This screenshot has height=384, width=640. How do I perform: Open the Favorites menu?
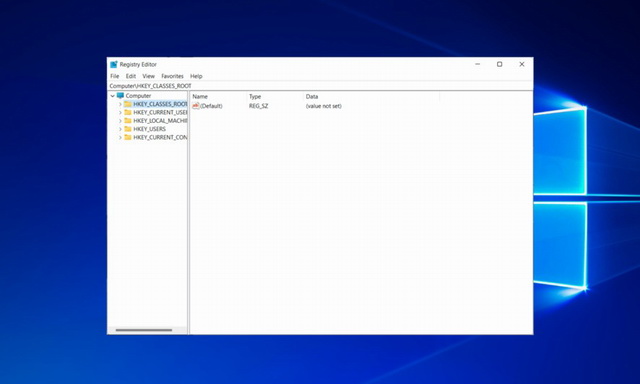172,76
